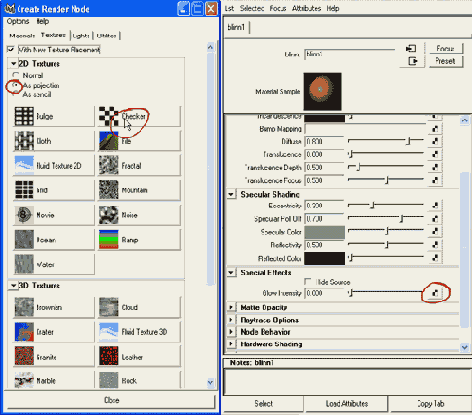Expand the Raytrace Options section

(x=231, y=320)
